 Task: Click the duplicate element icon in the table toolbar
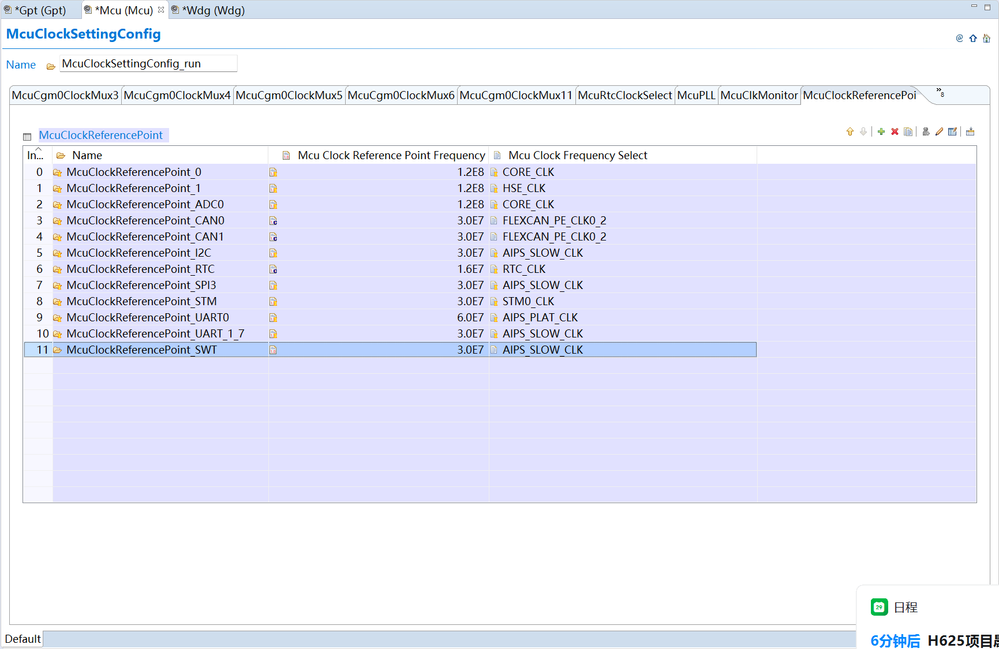point(908,132)
